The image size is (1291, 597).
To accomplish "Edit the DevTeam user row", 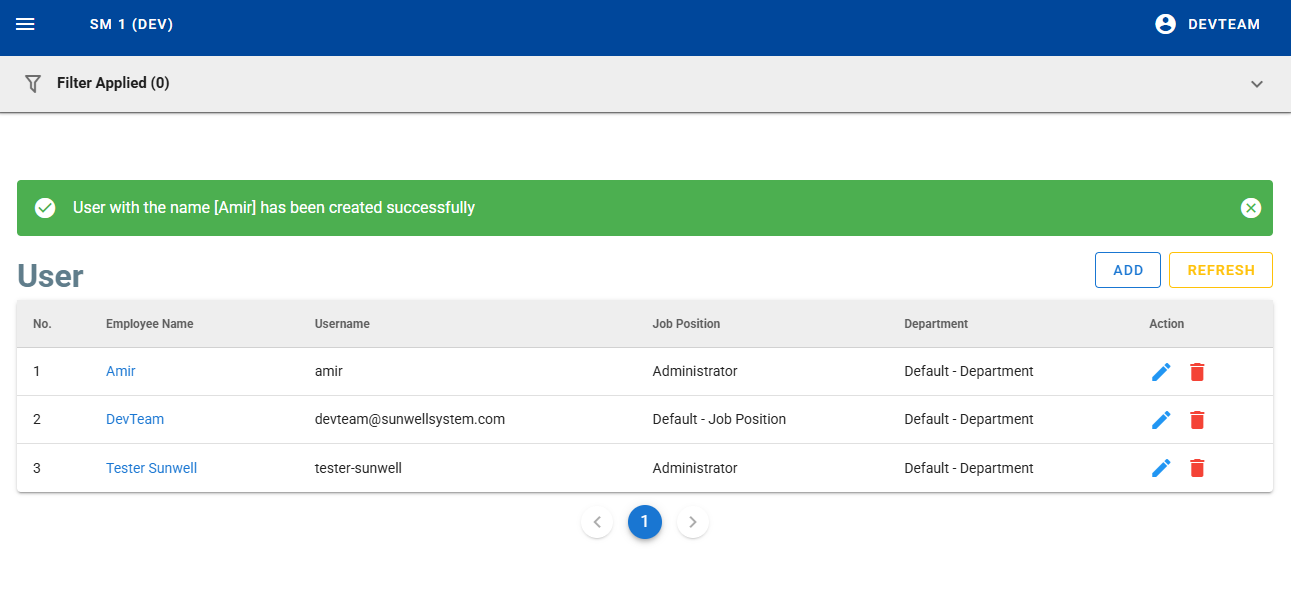I will pyautogui.click(x=1161, y=420).
